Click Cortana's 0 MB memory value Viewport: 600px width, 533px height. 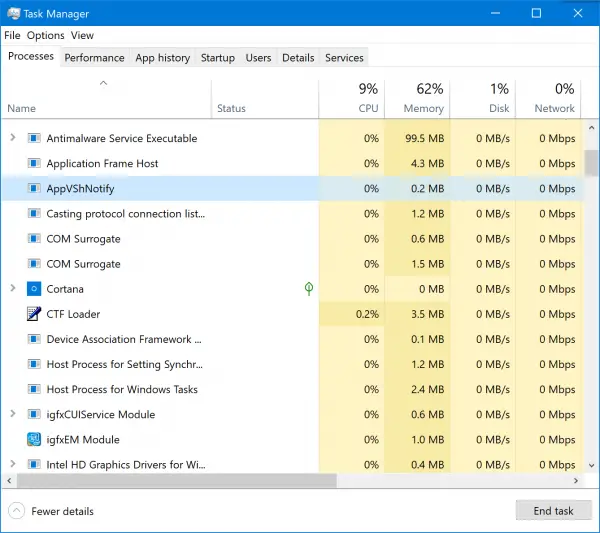[x=432, y=289]
